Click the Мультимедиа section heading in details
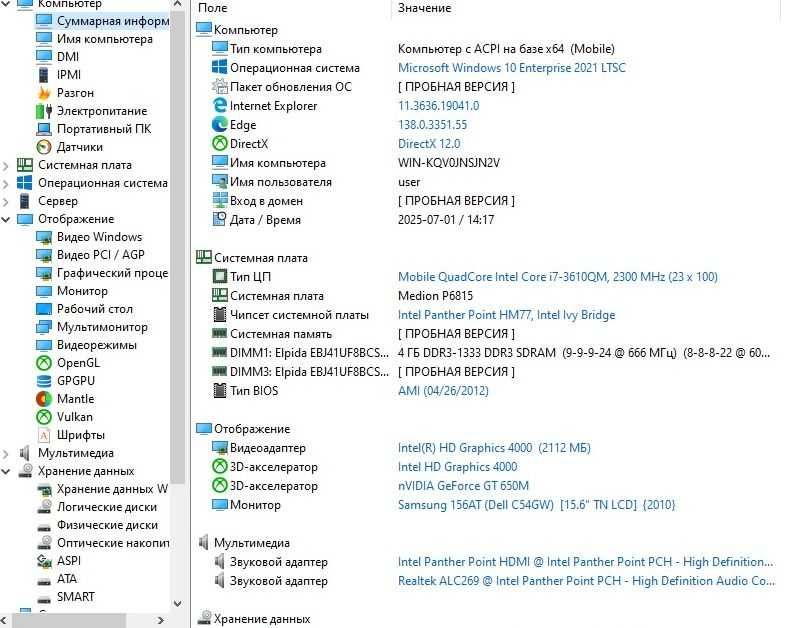This screenshot has width=797, height=628. 252,543
